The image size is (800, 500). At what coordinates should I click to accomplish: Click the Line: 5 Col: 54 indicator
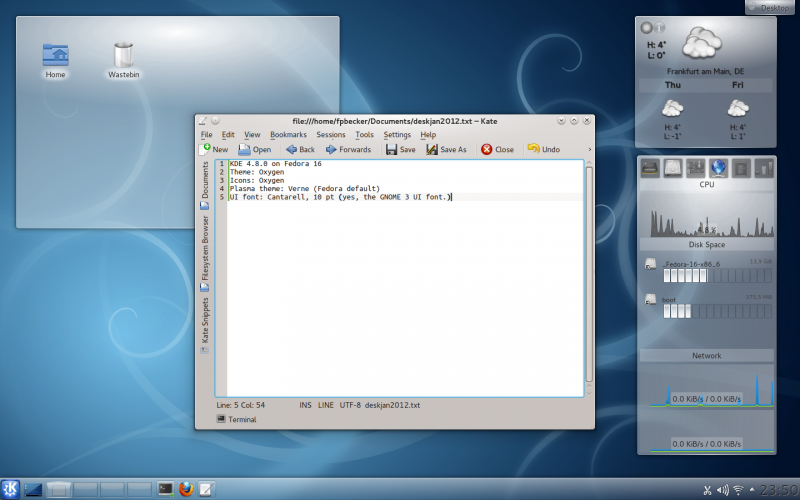[x=240, y=405]
